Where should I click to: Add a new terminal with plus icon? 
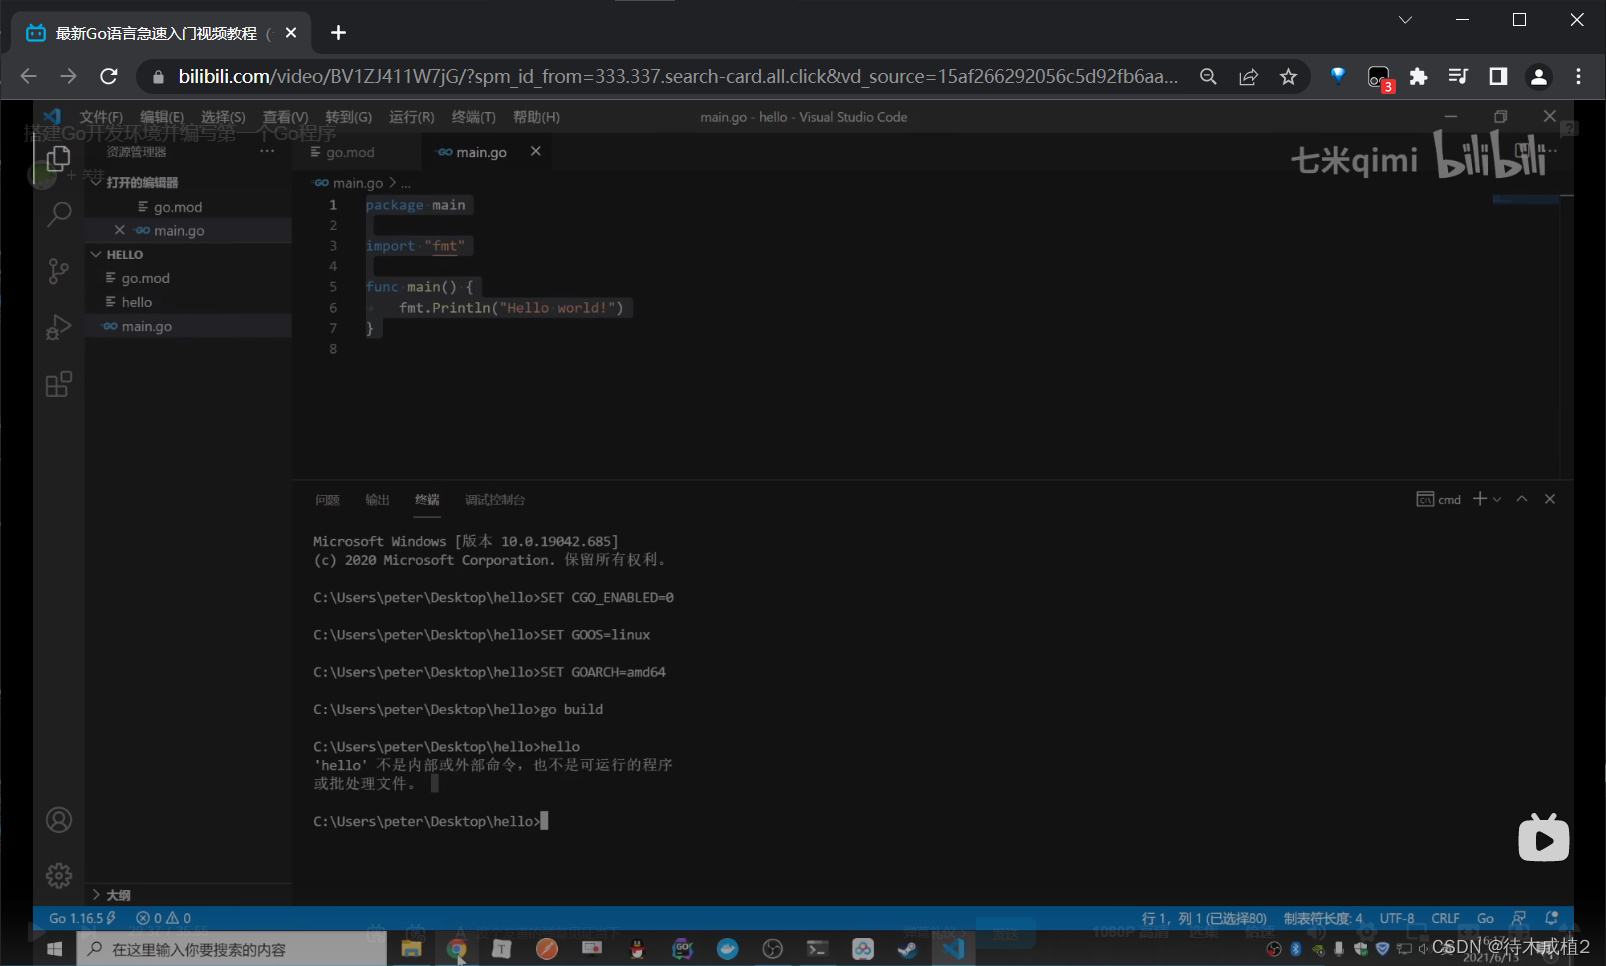1480,499
